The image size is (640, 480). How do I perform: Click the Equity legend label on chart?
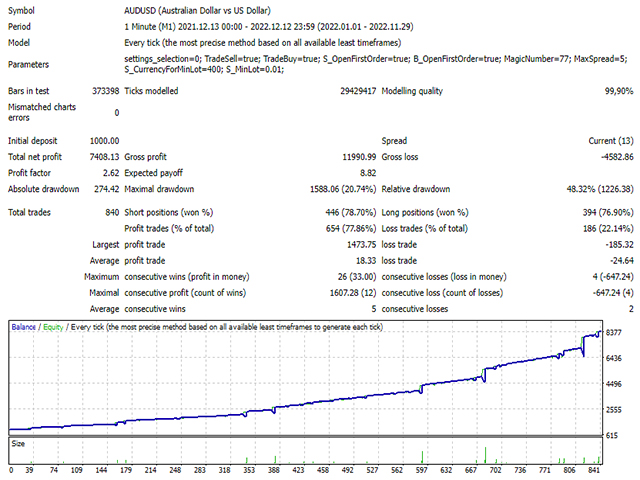coord(53,327)
